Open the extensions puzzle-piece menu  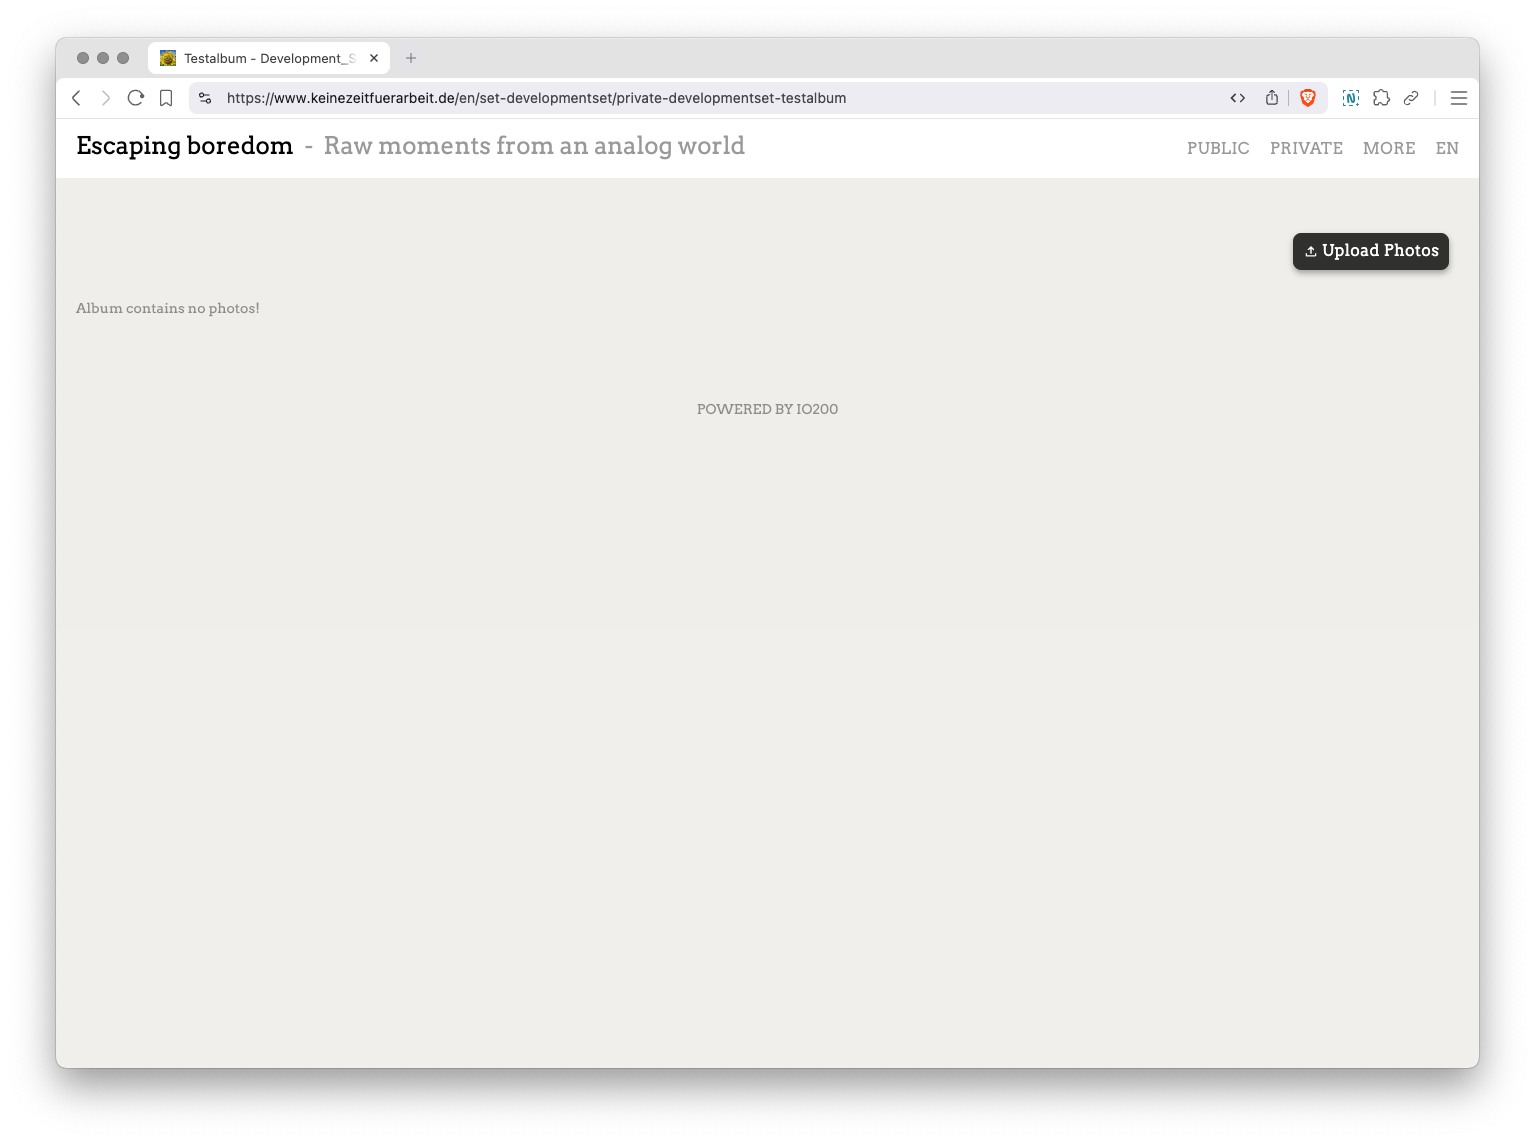[1381, 98]
